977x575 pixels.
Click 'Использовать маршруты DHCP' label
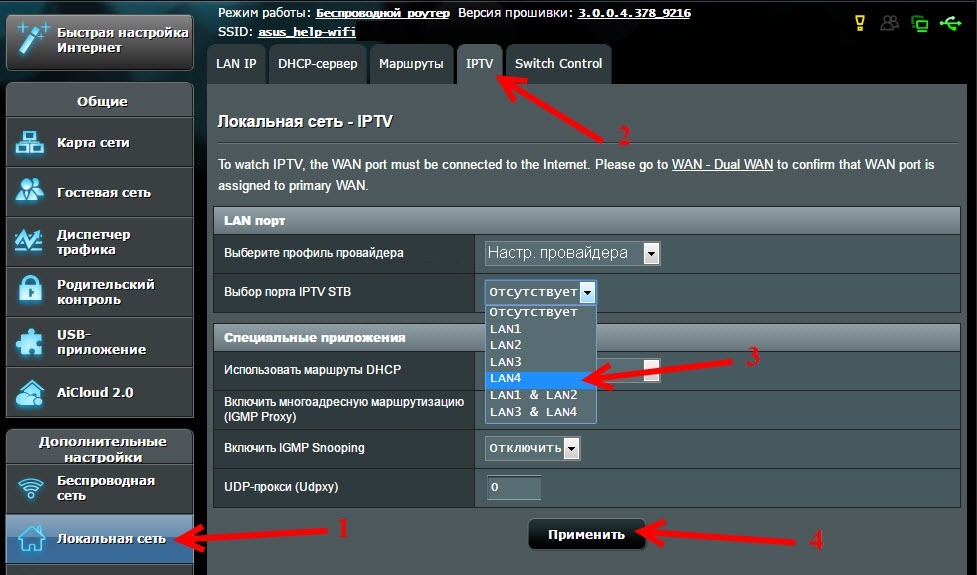(x=312, y=369)
